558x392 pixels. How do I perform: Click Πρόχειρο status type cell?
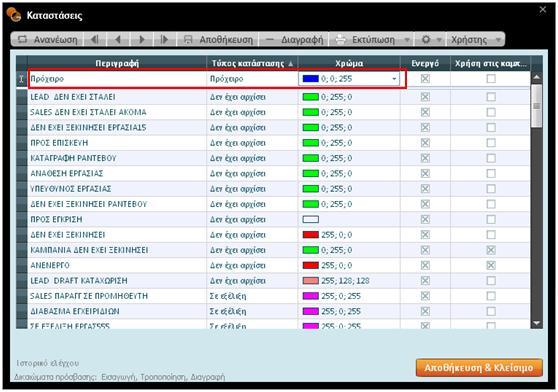252,79
